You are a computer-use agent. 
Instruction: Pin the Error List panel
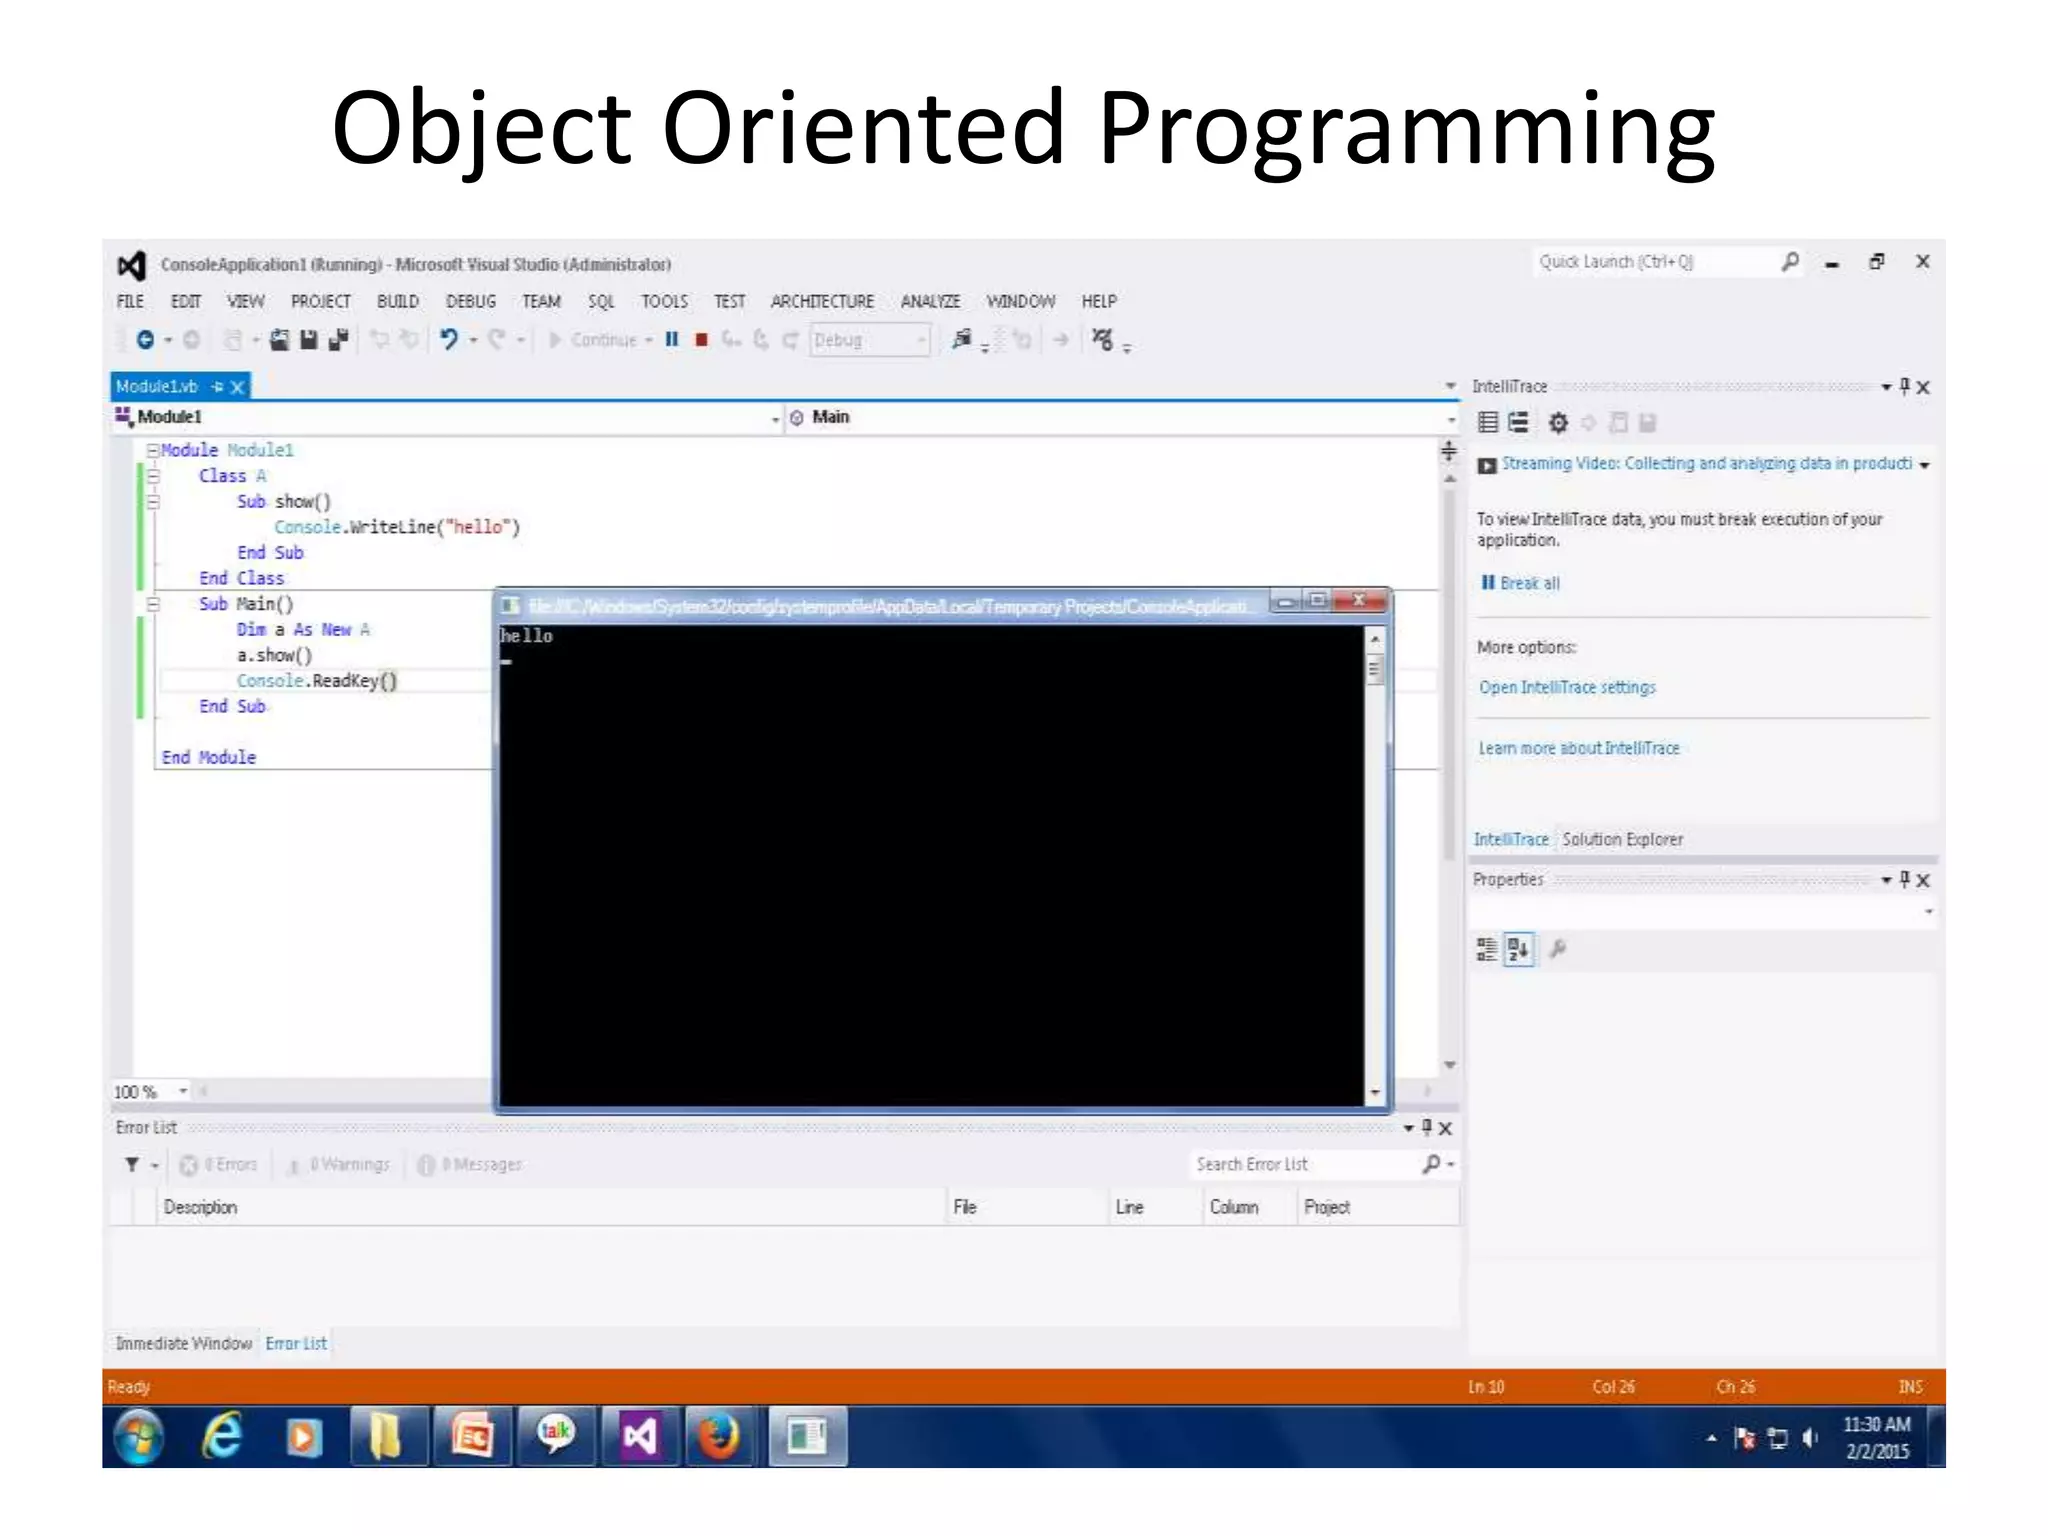[1426, 1127]
